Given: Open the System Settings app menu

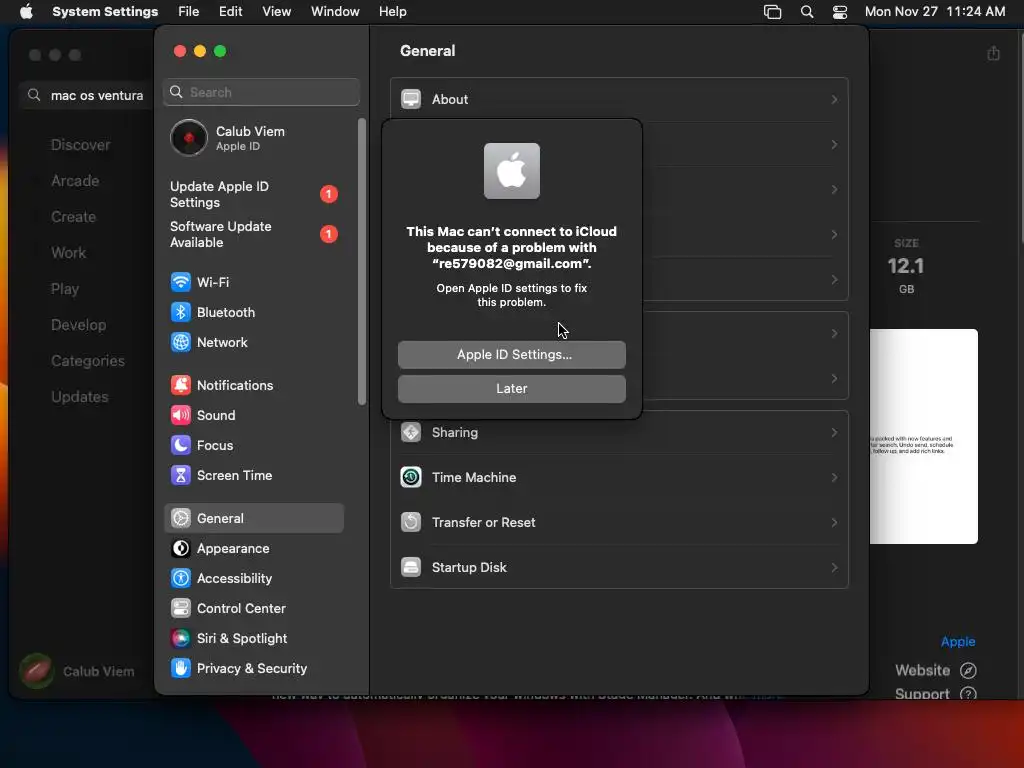Looking at the screenshot, I should point(105,12).
